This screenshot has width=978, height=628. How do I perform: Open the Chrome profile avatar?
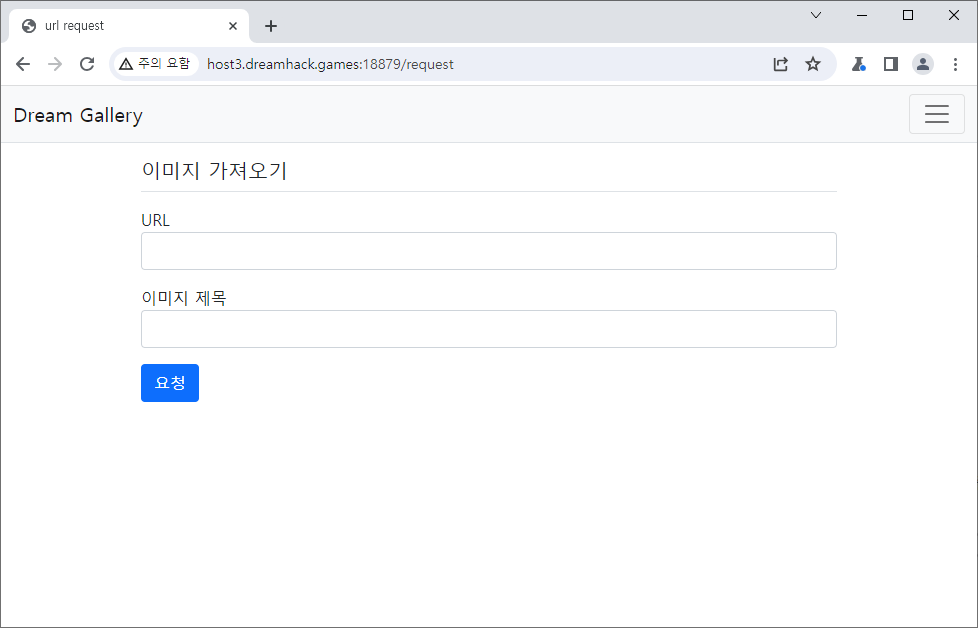(x=922, y=64)
